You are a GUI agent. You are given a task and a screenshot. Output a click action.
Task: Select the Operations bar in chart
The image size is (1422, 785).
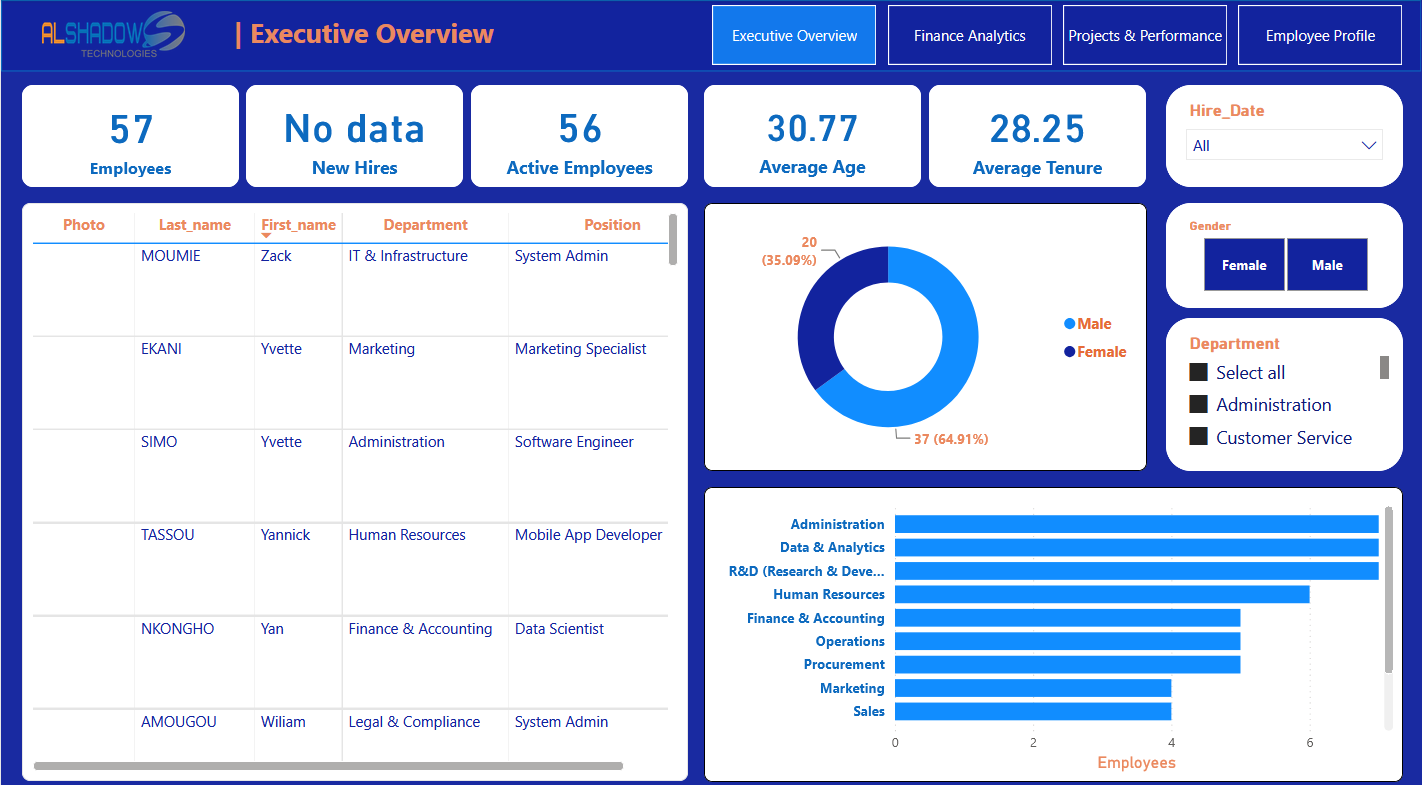[x=1067, y=641]
